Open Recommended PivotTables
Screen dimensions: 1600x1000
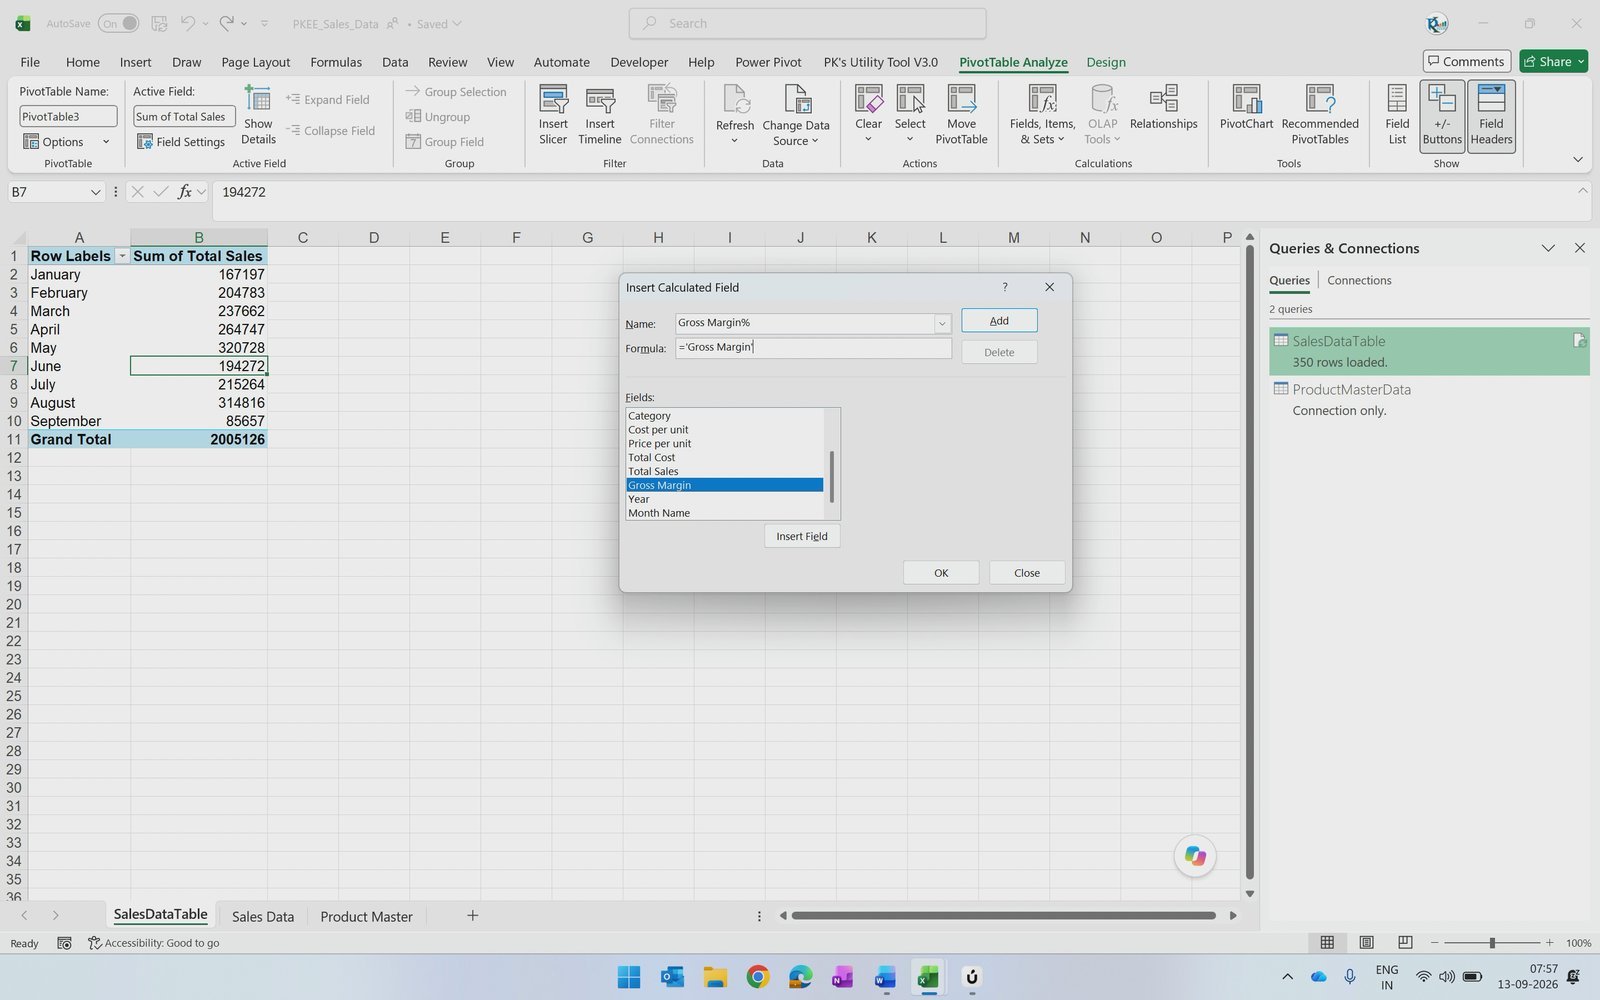(x=1320, y=115)
